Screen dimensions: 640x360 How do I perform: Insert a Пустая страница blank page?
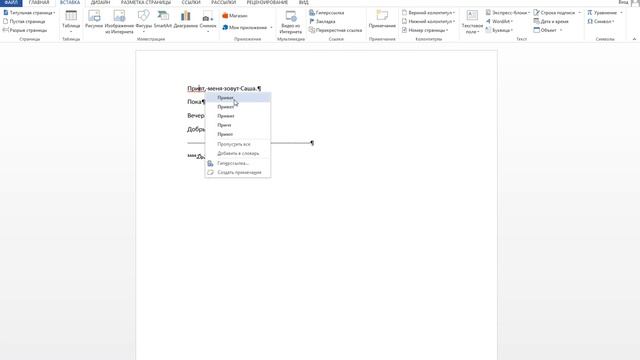(24, 21)
